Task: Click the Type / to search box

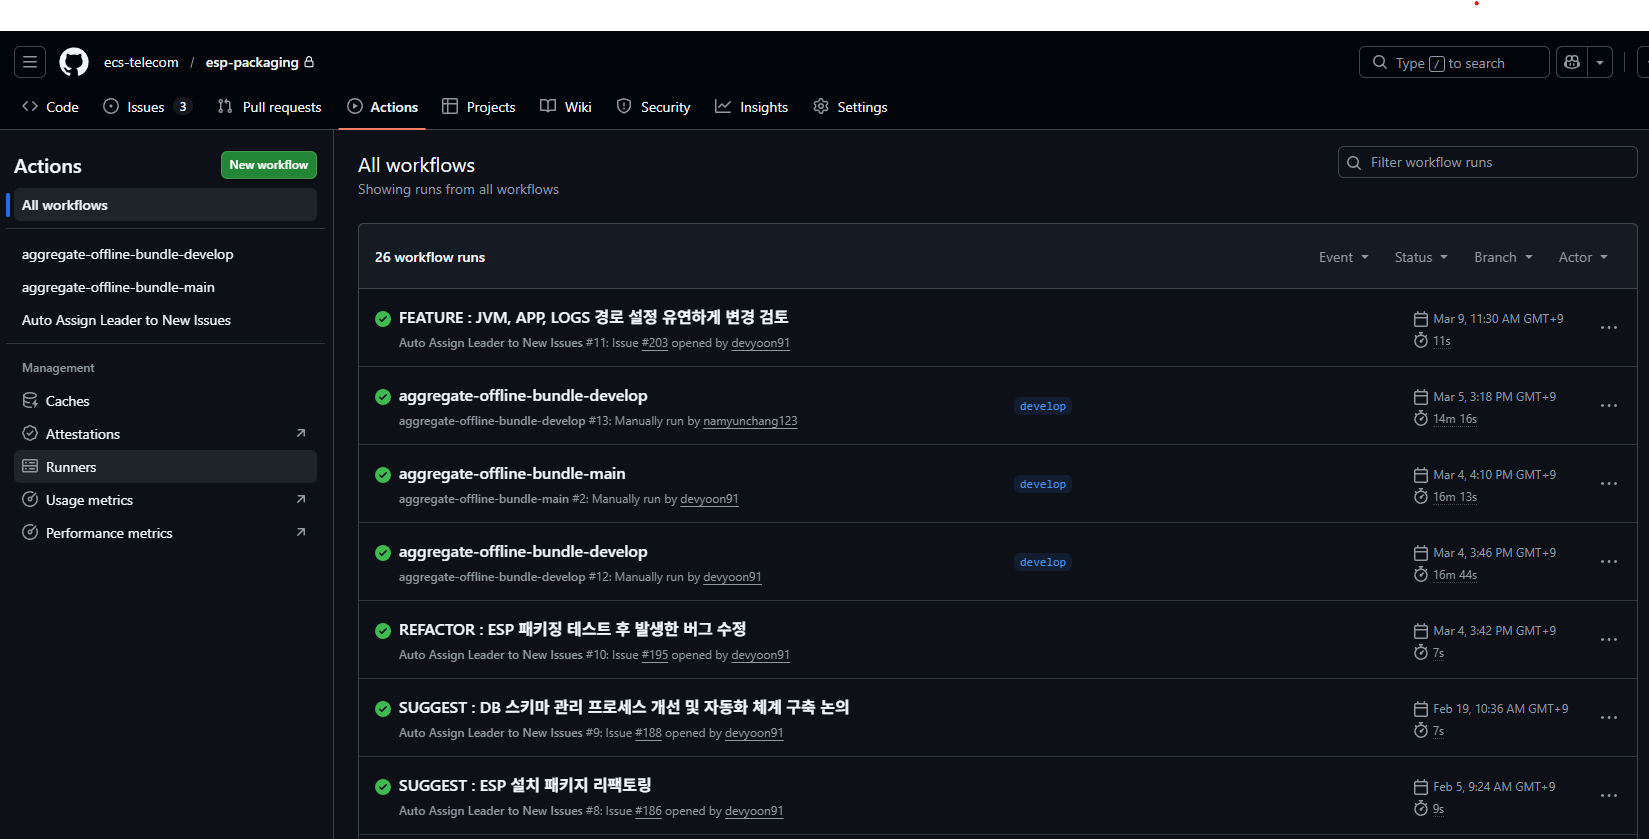Action: tap(1454, 62)
